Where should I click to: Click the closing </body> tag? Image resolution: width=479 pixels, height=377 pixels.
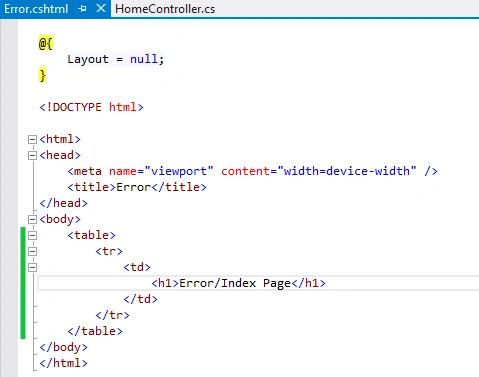click(63, 347)
